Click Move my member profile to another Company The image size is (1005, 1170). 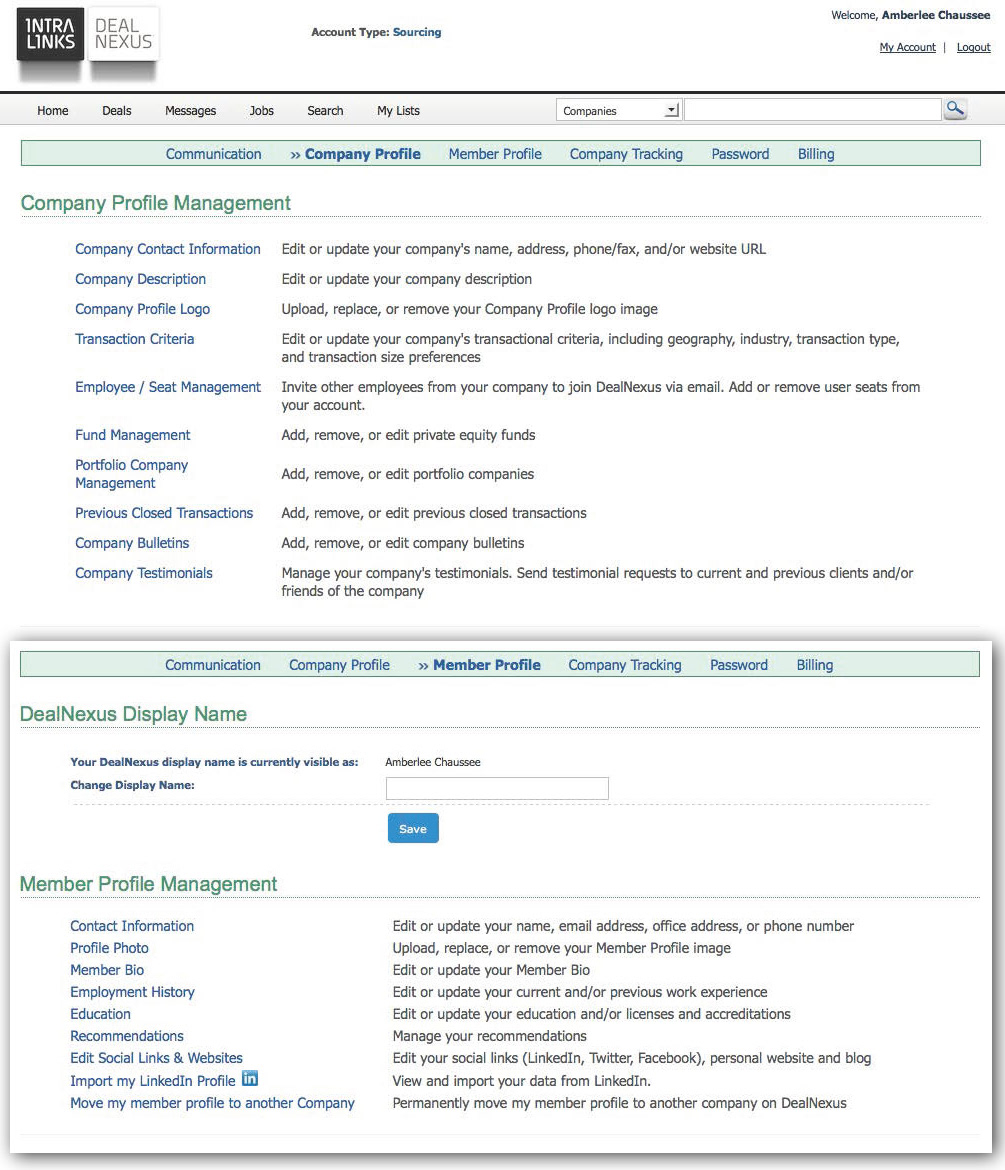pyautogui.click(x=213, y=1103)
